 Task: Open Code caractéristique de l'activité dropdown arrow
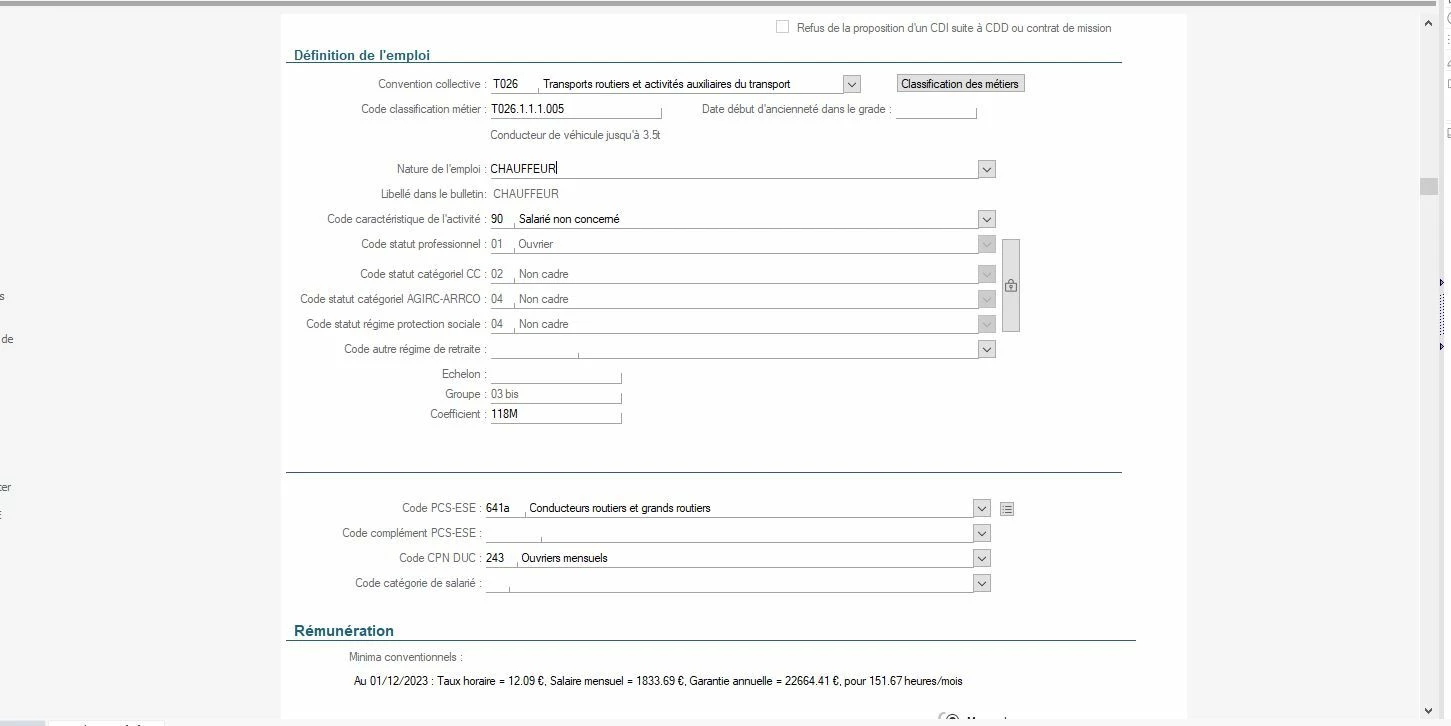[x=987, y=219]
